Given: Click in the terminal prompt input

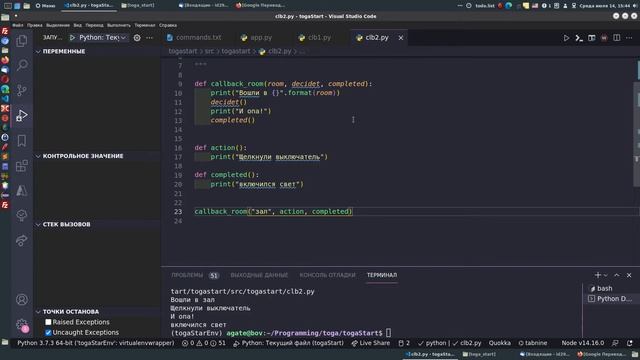Looking at the screenshot, I should coord(389,333).
